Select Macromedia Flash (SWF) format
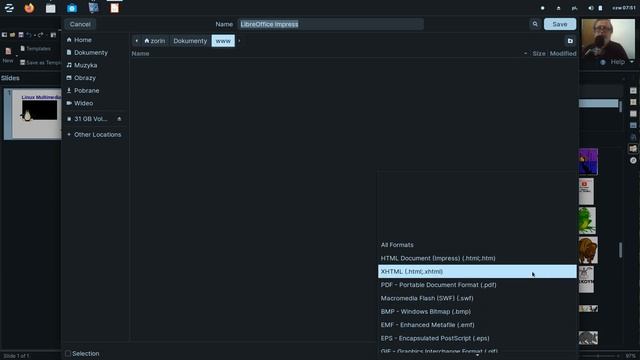The height and width of the screenshot is (360, 640). tap(477, 298)
